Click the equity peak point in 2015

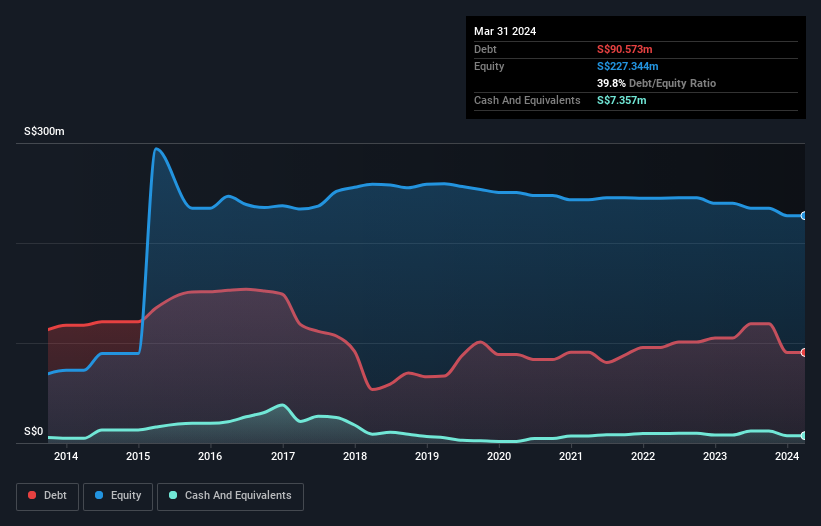click(156, 149)
